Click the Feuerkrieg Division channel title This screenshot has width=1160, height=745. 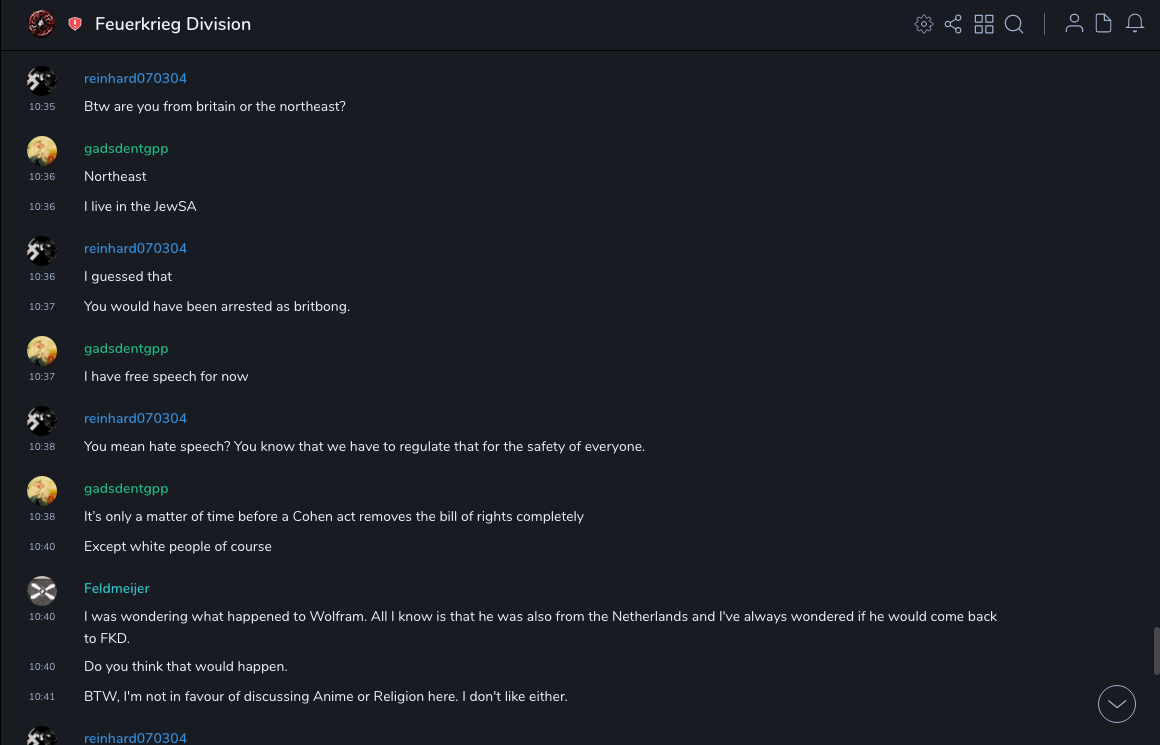click(x=173, y=24)
